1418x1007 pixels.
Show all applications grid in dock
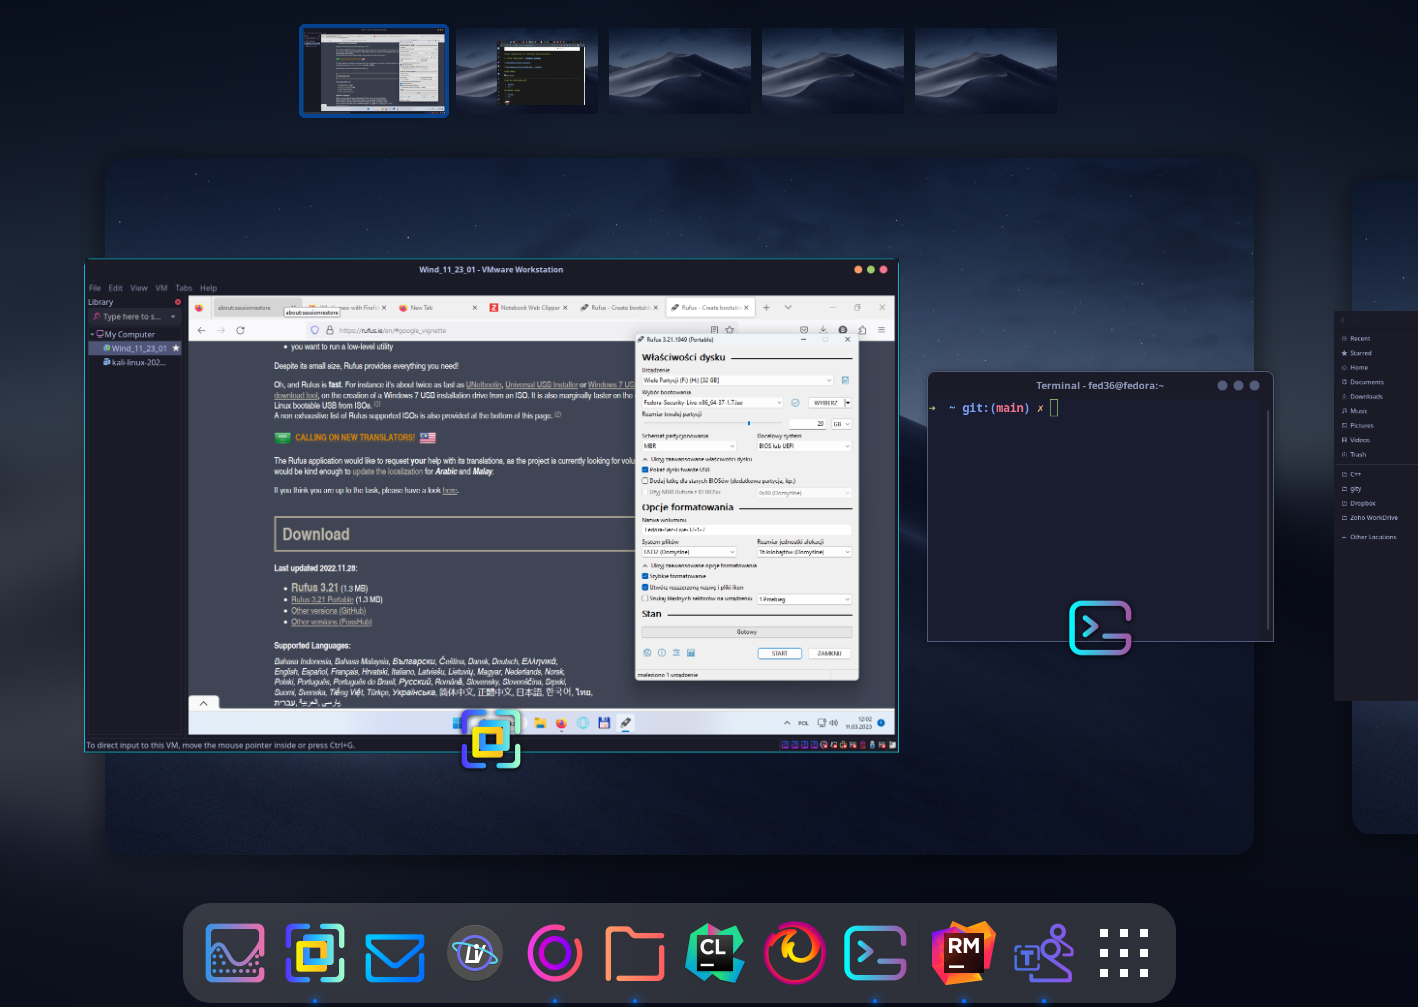pos(1124,953)
